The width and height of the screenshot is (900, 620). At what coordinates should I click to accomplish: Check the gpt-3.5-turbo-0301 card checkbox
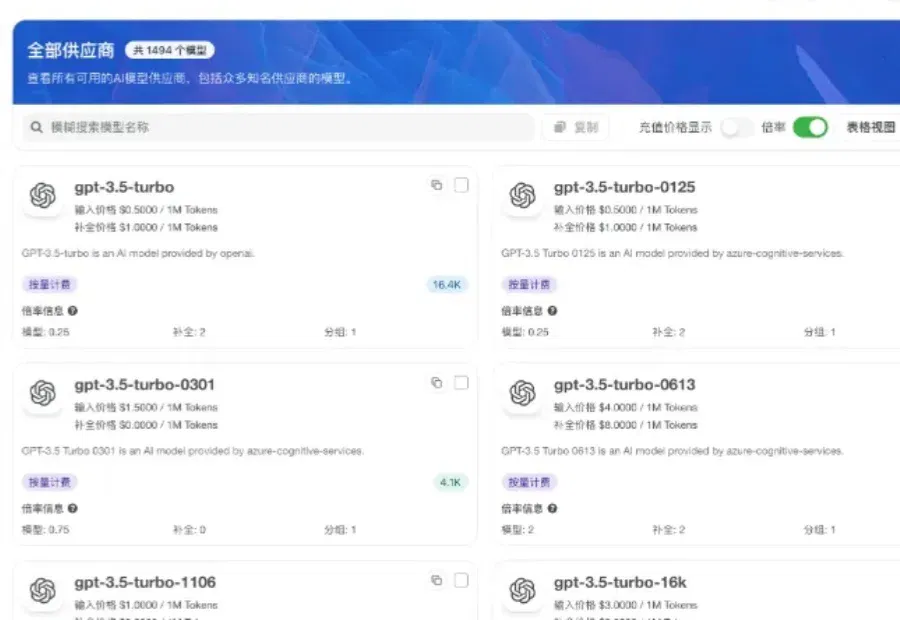point(461,382)
